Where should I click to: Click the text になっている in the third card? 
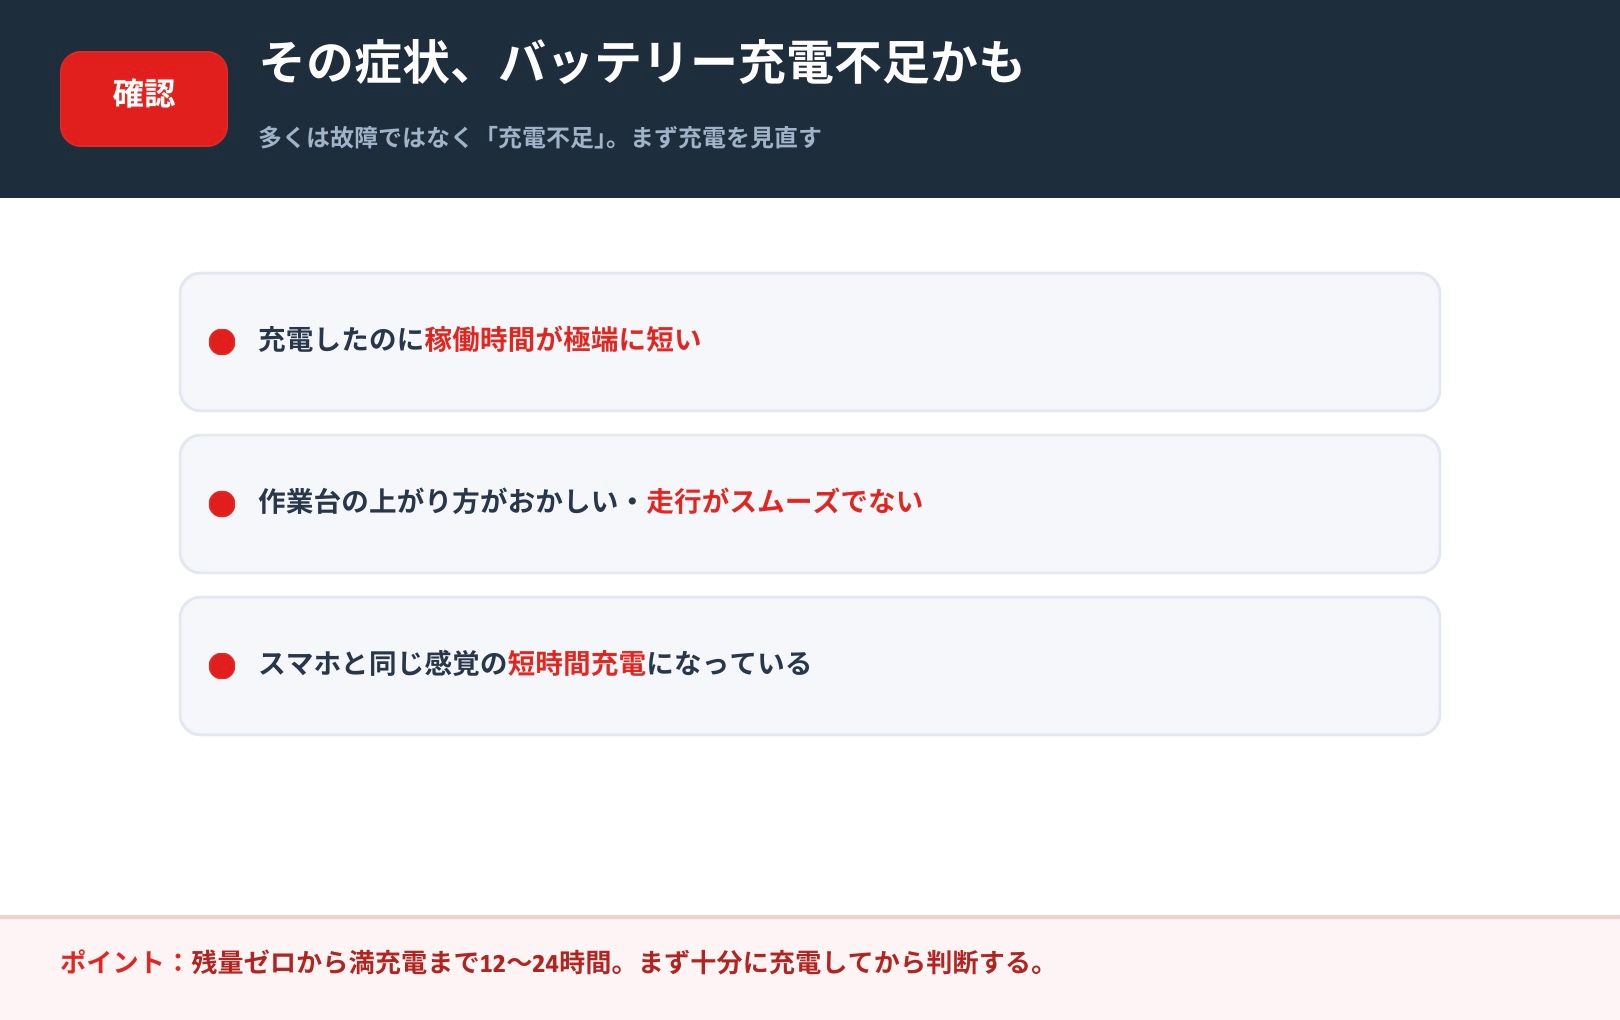click(x=729, y=664)
